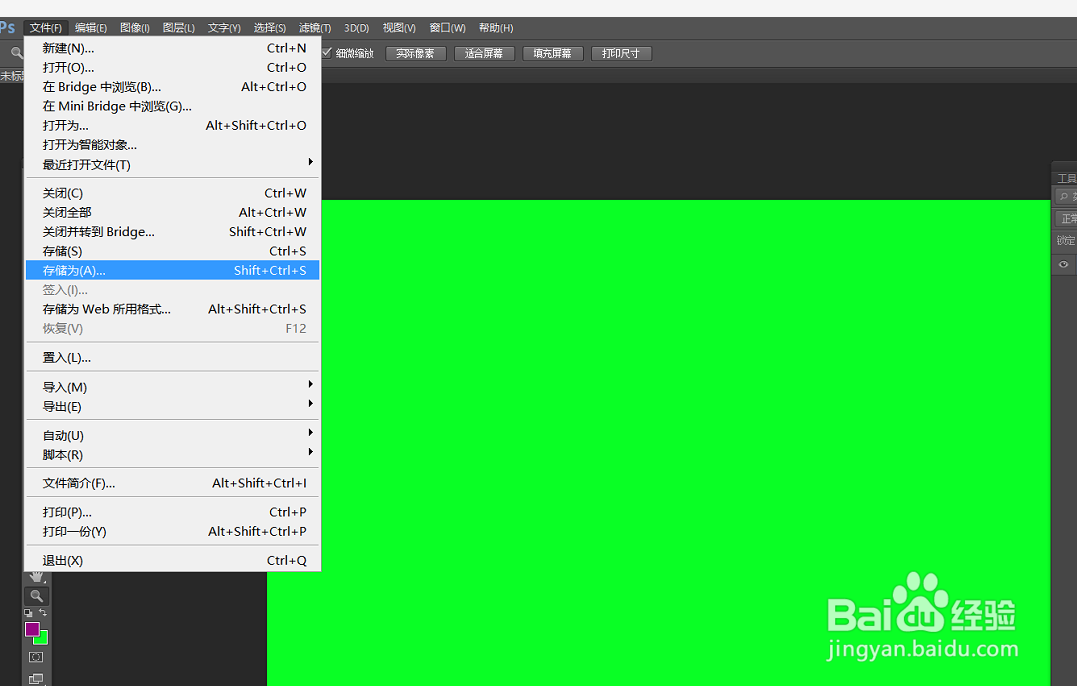Screen dimensions: 1077x686
Task: Choose 打开为... menu entry
Action: tap(172, 125)
